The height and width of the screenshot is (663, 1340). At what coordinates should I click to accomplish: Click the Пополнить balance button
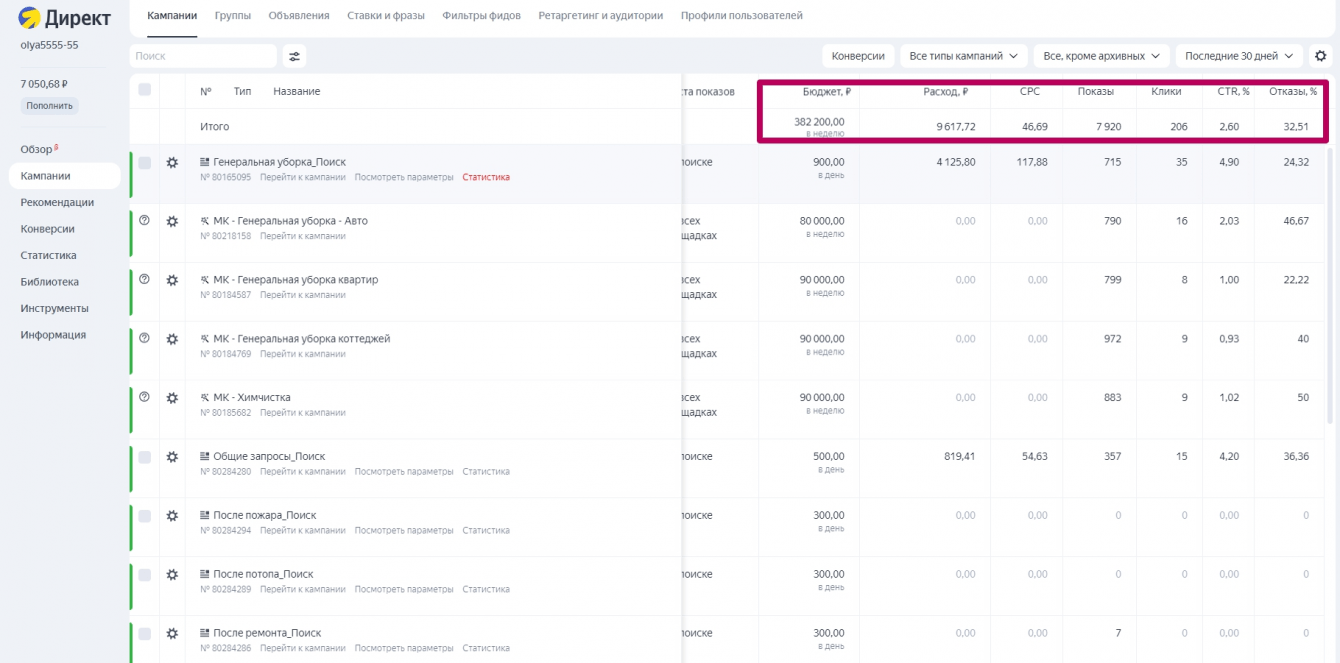pyautogui.click(x=49, y=106)
